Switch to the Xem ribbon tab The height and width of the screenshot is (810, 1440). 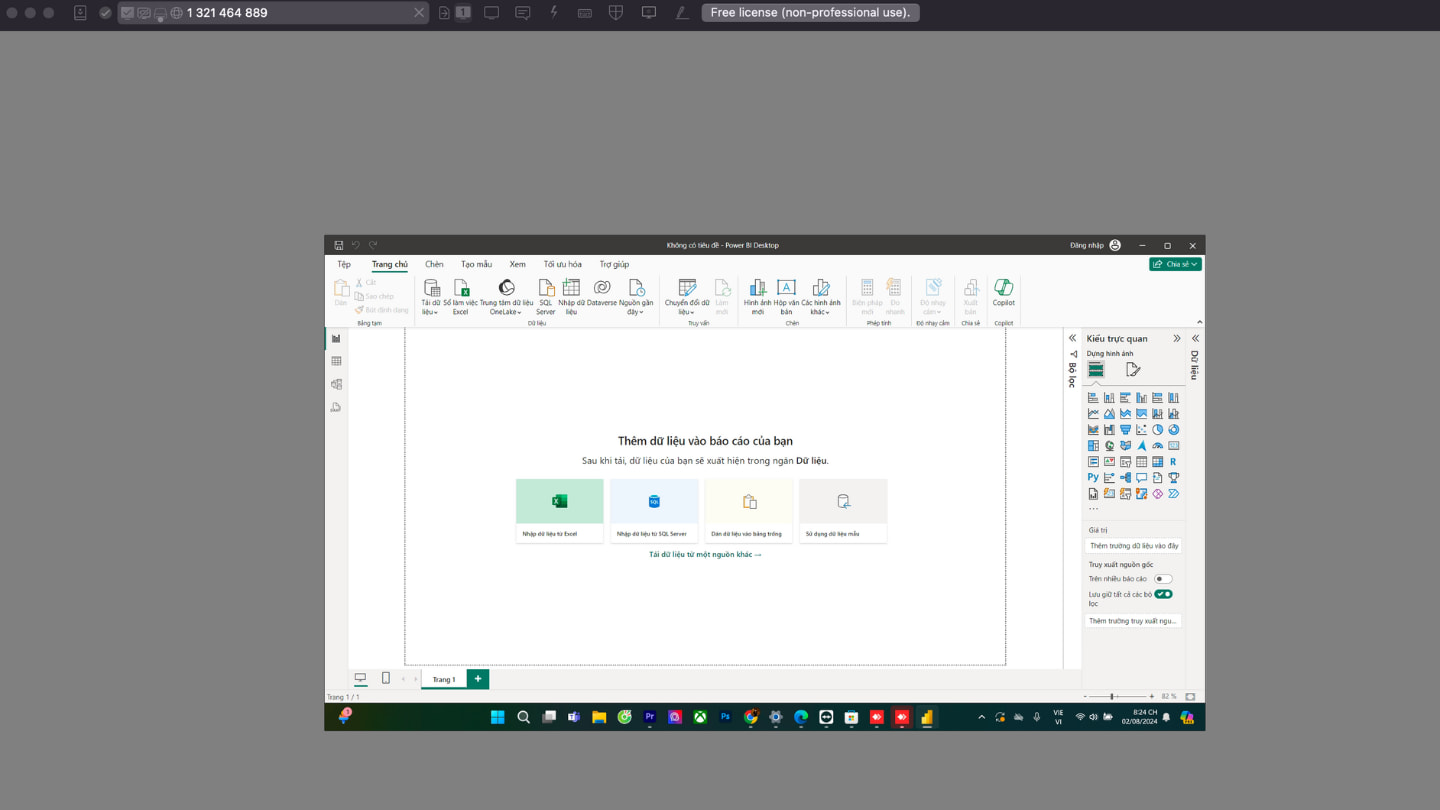517,264
